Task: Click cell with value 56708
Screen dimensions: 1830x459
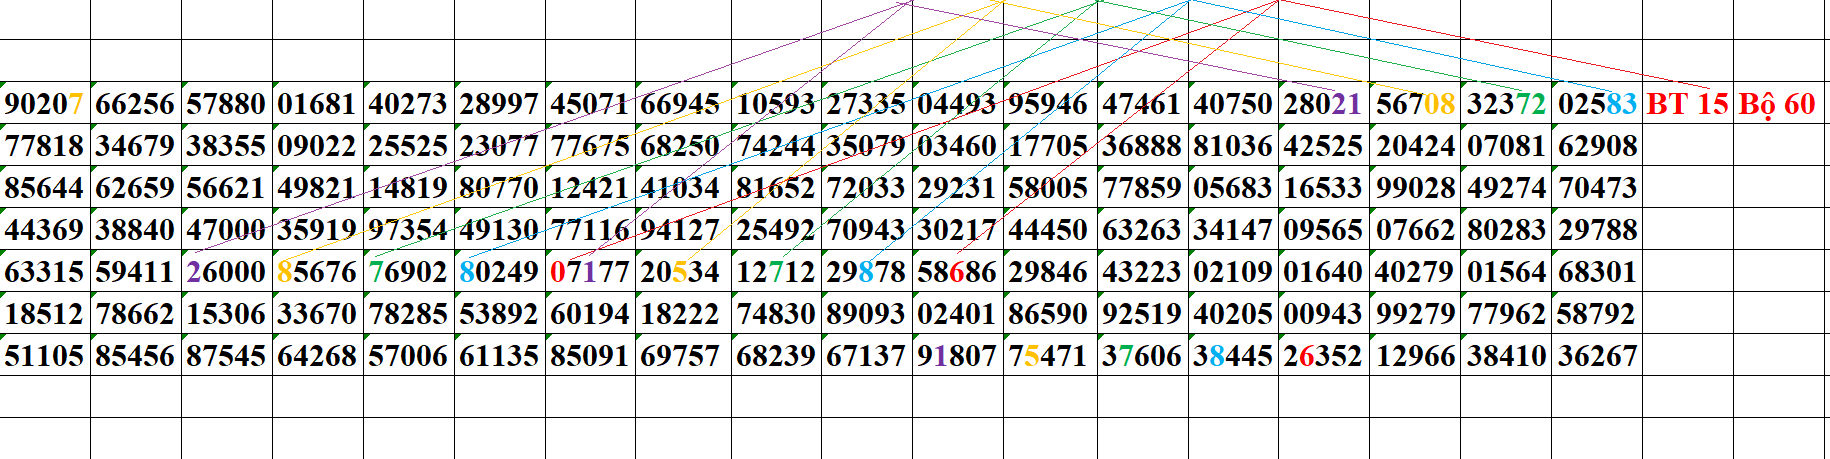Action: point(1415,104)
